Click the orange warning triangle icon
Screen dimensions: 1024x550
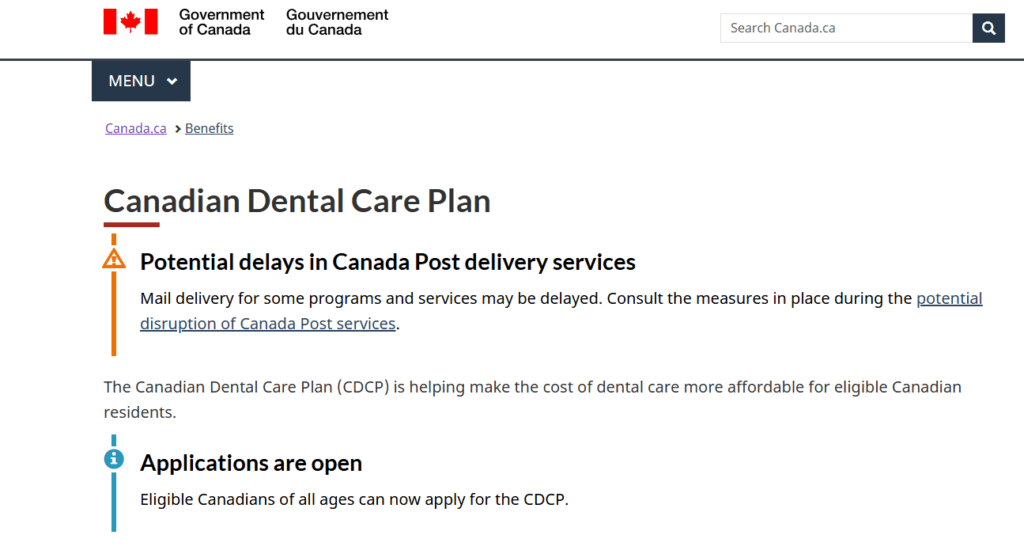[x=114, y=259]
